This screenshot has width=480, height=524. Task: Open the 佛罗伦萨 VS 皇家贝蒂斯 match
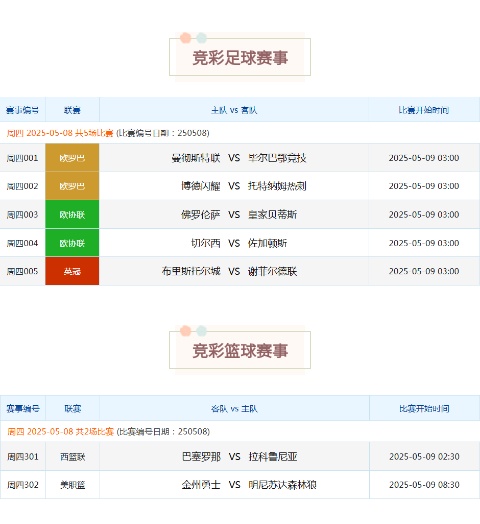tap(239, 215)
